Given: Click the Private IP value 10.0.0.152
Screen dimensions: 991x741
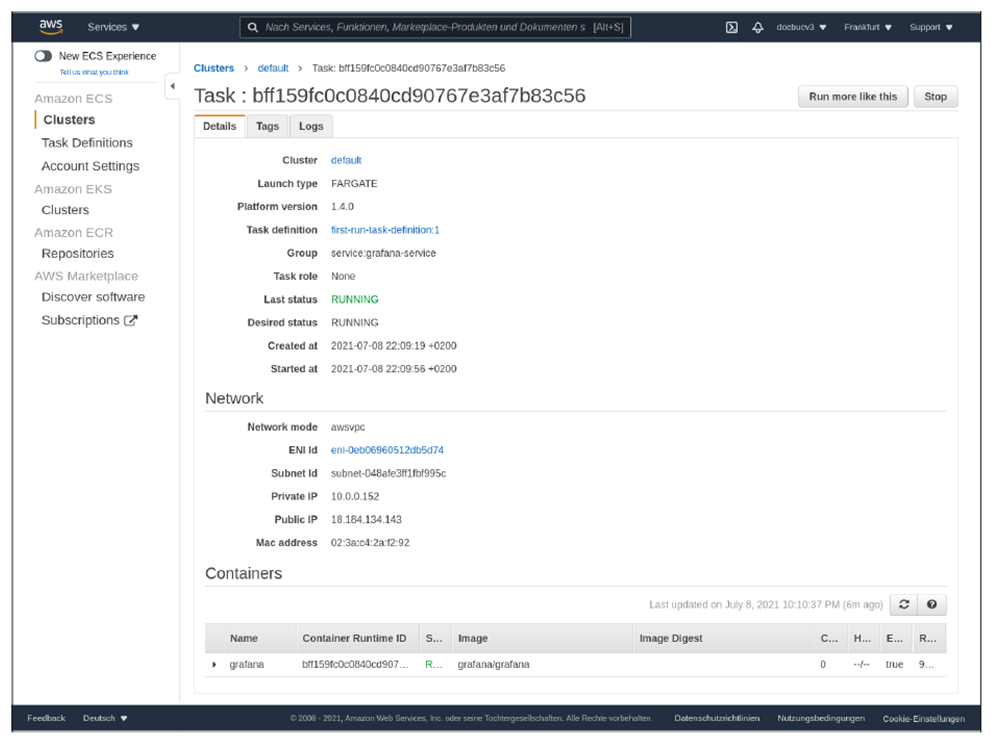Looking at the screenshot, I should (x=355, y=496).
